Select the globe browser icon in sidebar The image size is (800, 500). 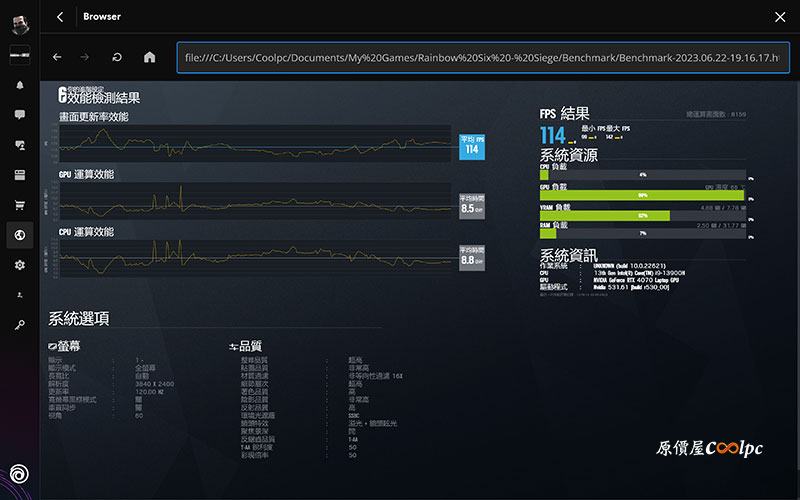(x=19, y=235)
